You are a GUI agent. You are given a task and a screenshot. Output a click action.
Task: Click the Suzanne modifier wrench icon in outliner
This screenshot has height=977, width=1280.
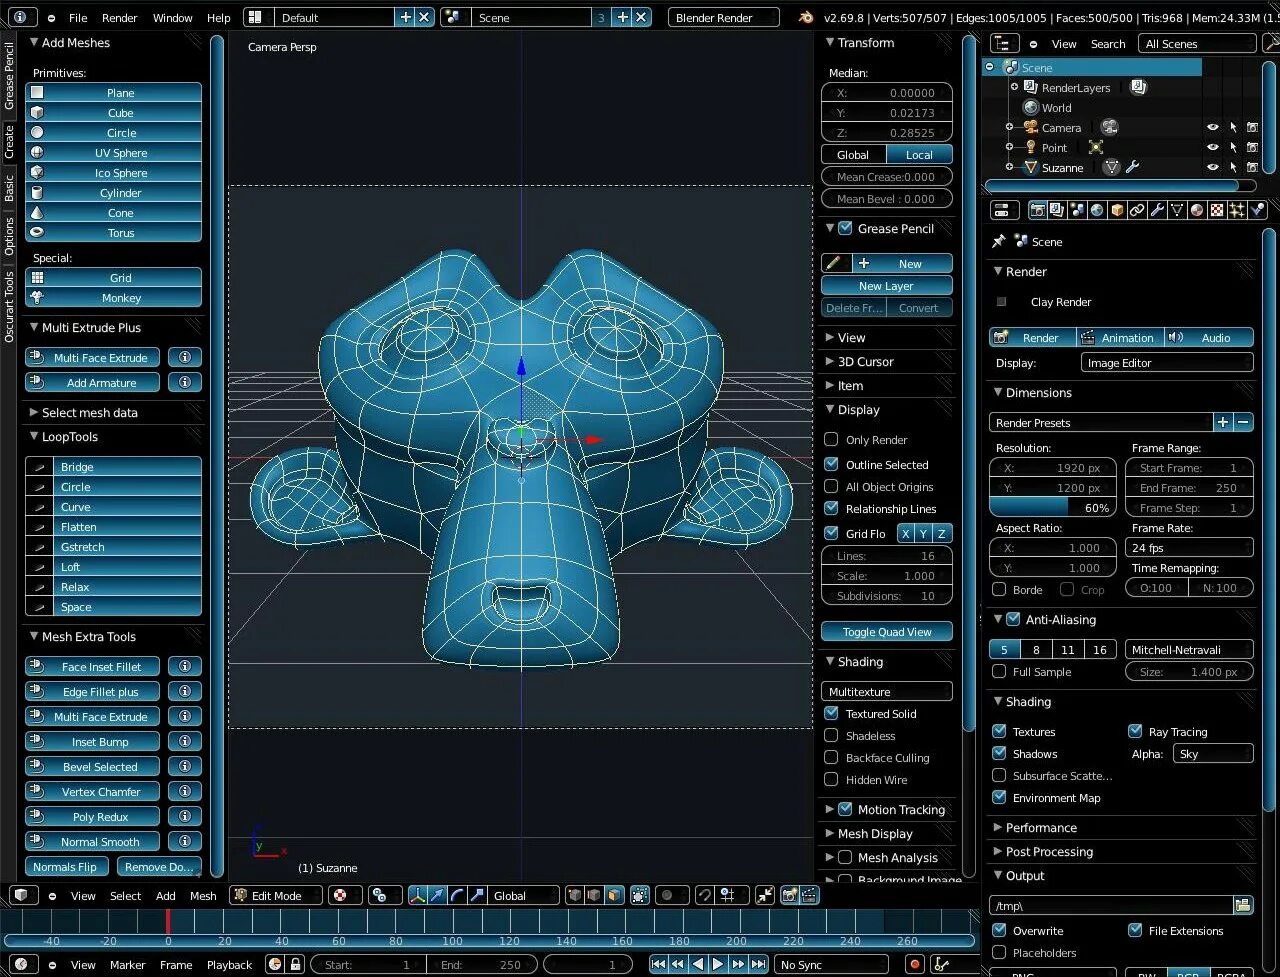(1132, 168)
